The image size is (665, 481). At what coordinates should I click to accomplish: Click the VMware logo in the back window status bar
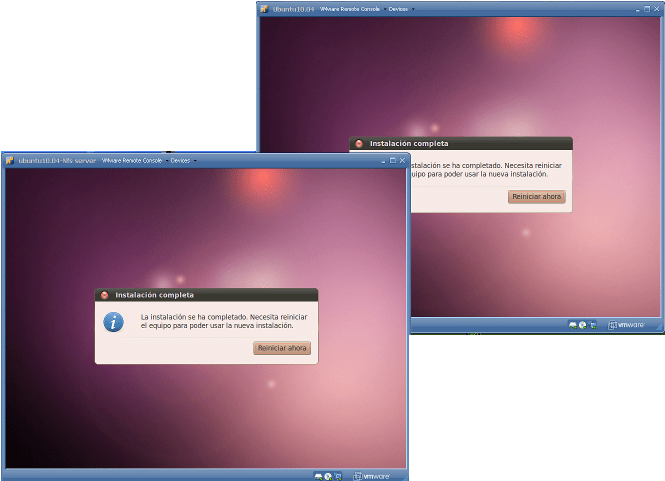[626, 325]
